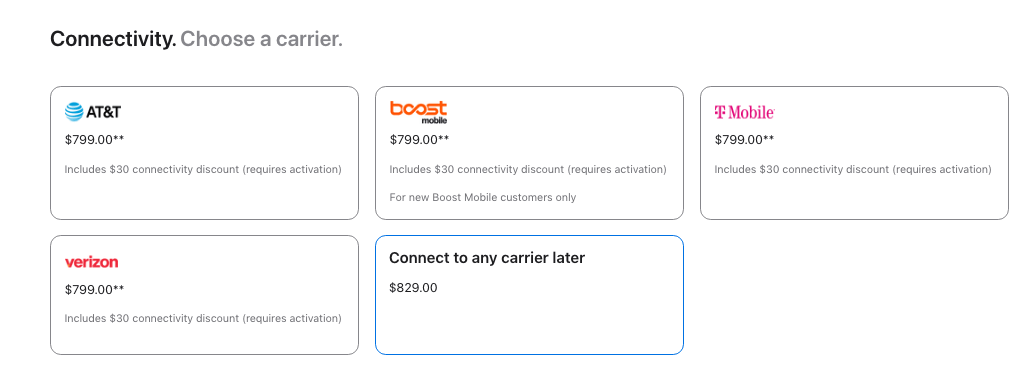Choose the T-Mobile carrier card
Image resolution: width=1020 pixels, height=383 pixels.
click(x=854, y=153)
